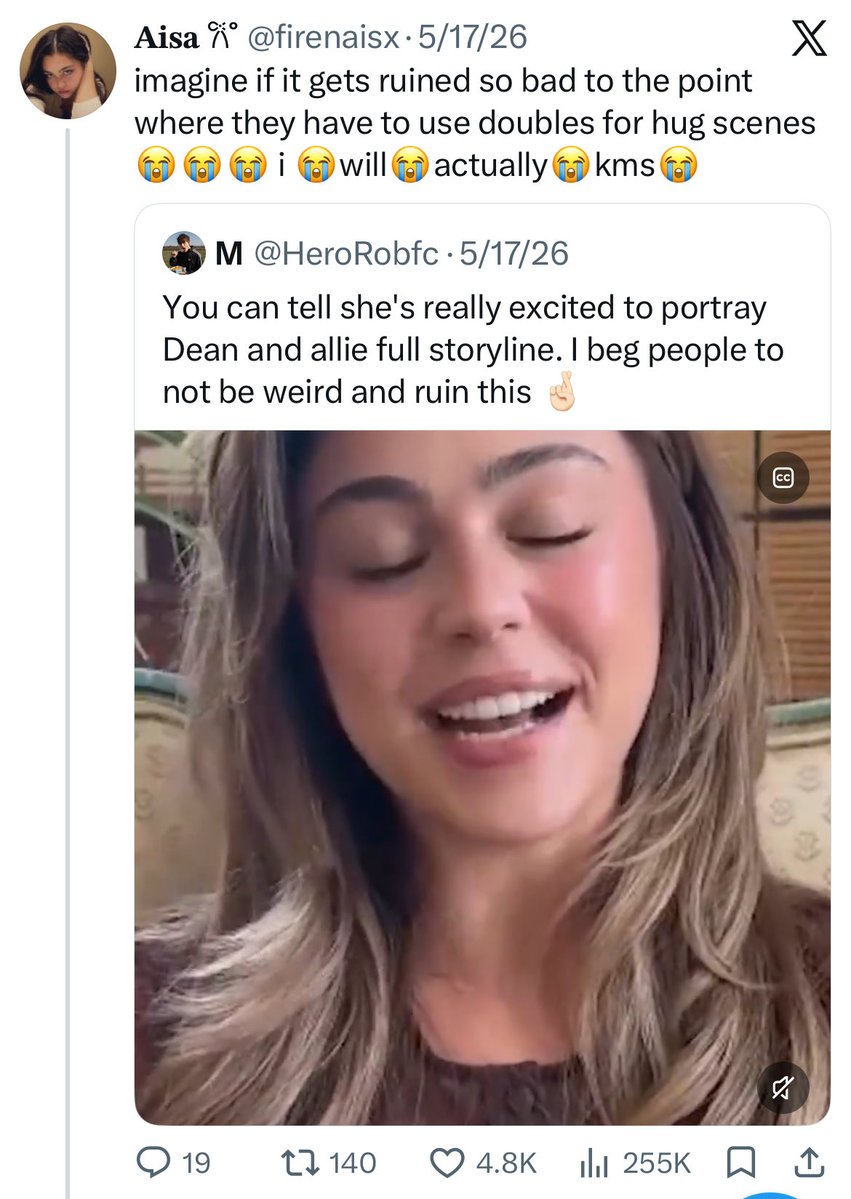View the 4.8K likes count
Screen dimensions: 851x1199
coord(506,1163)
